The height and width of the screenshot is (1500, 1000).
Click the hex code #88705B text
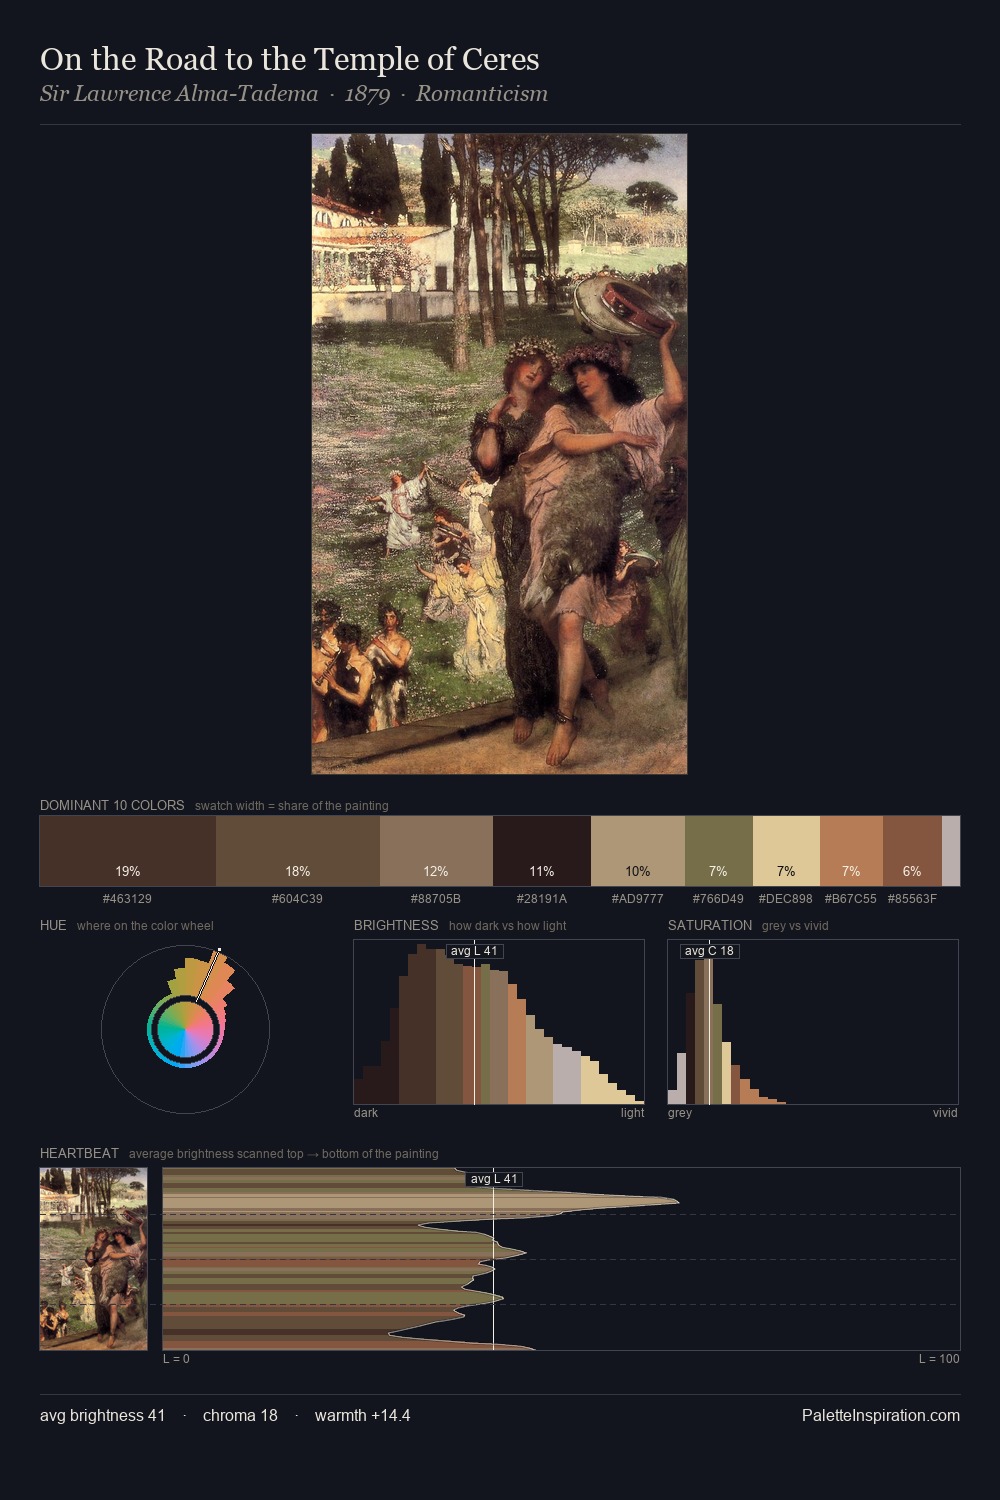point(436,899)
